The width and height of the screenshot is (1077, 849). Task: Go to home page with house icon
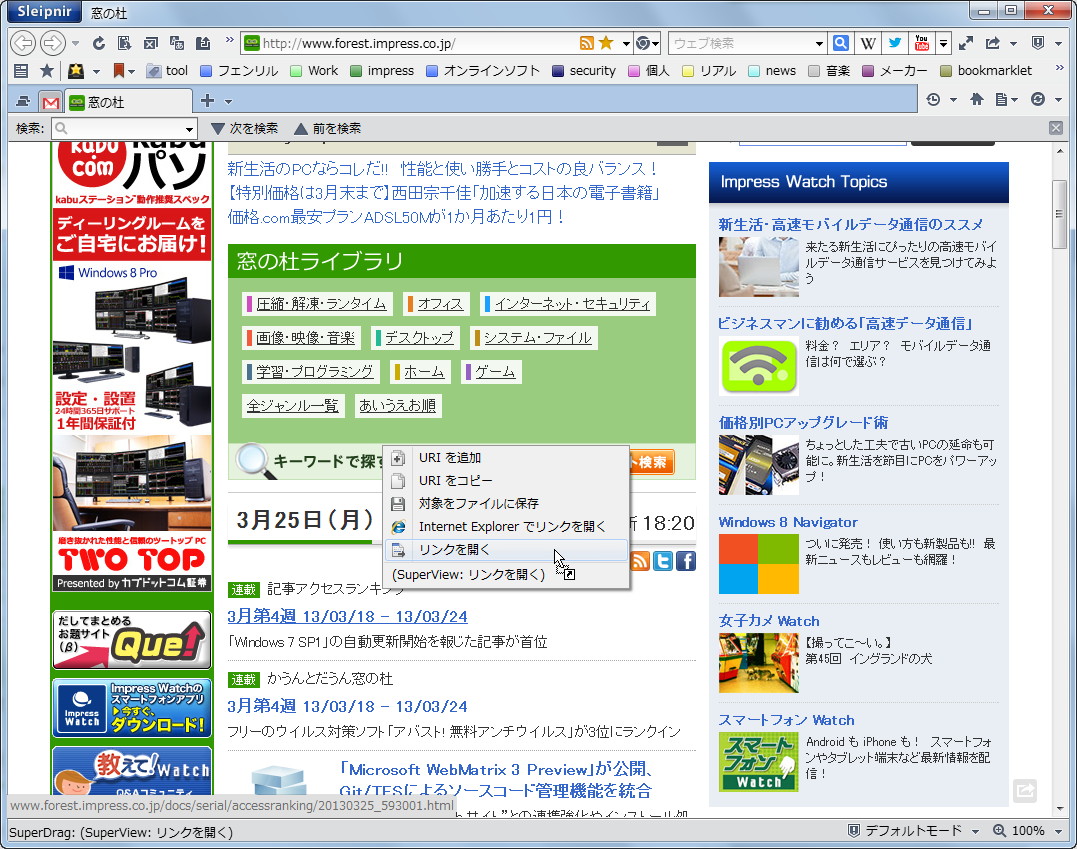click(977, 100)
